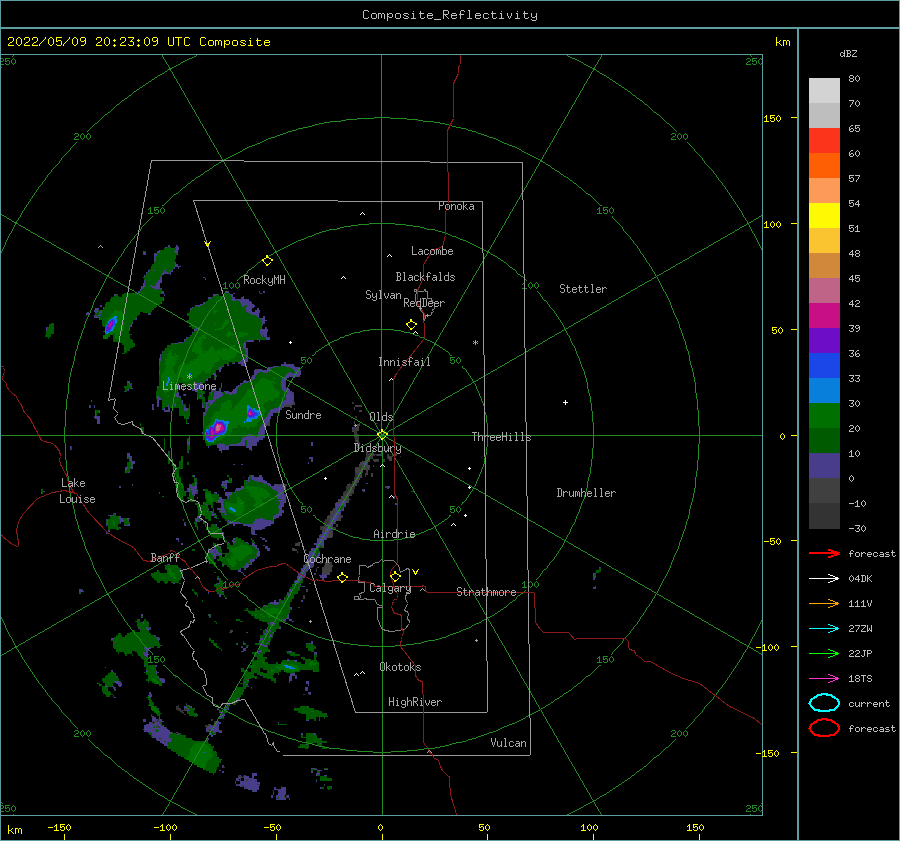This screenshot has width=900, height=841.
Task: Click the magenta storm core southwest of Sundre
Action: 218,428
